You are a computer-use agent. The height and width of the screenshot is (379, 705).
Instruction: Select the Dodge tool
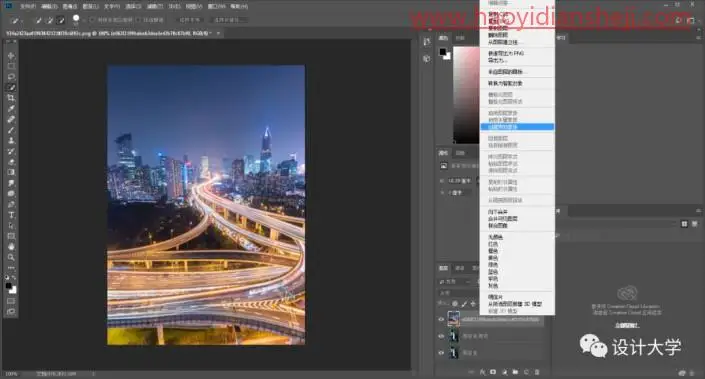(11, 193)
